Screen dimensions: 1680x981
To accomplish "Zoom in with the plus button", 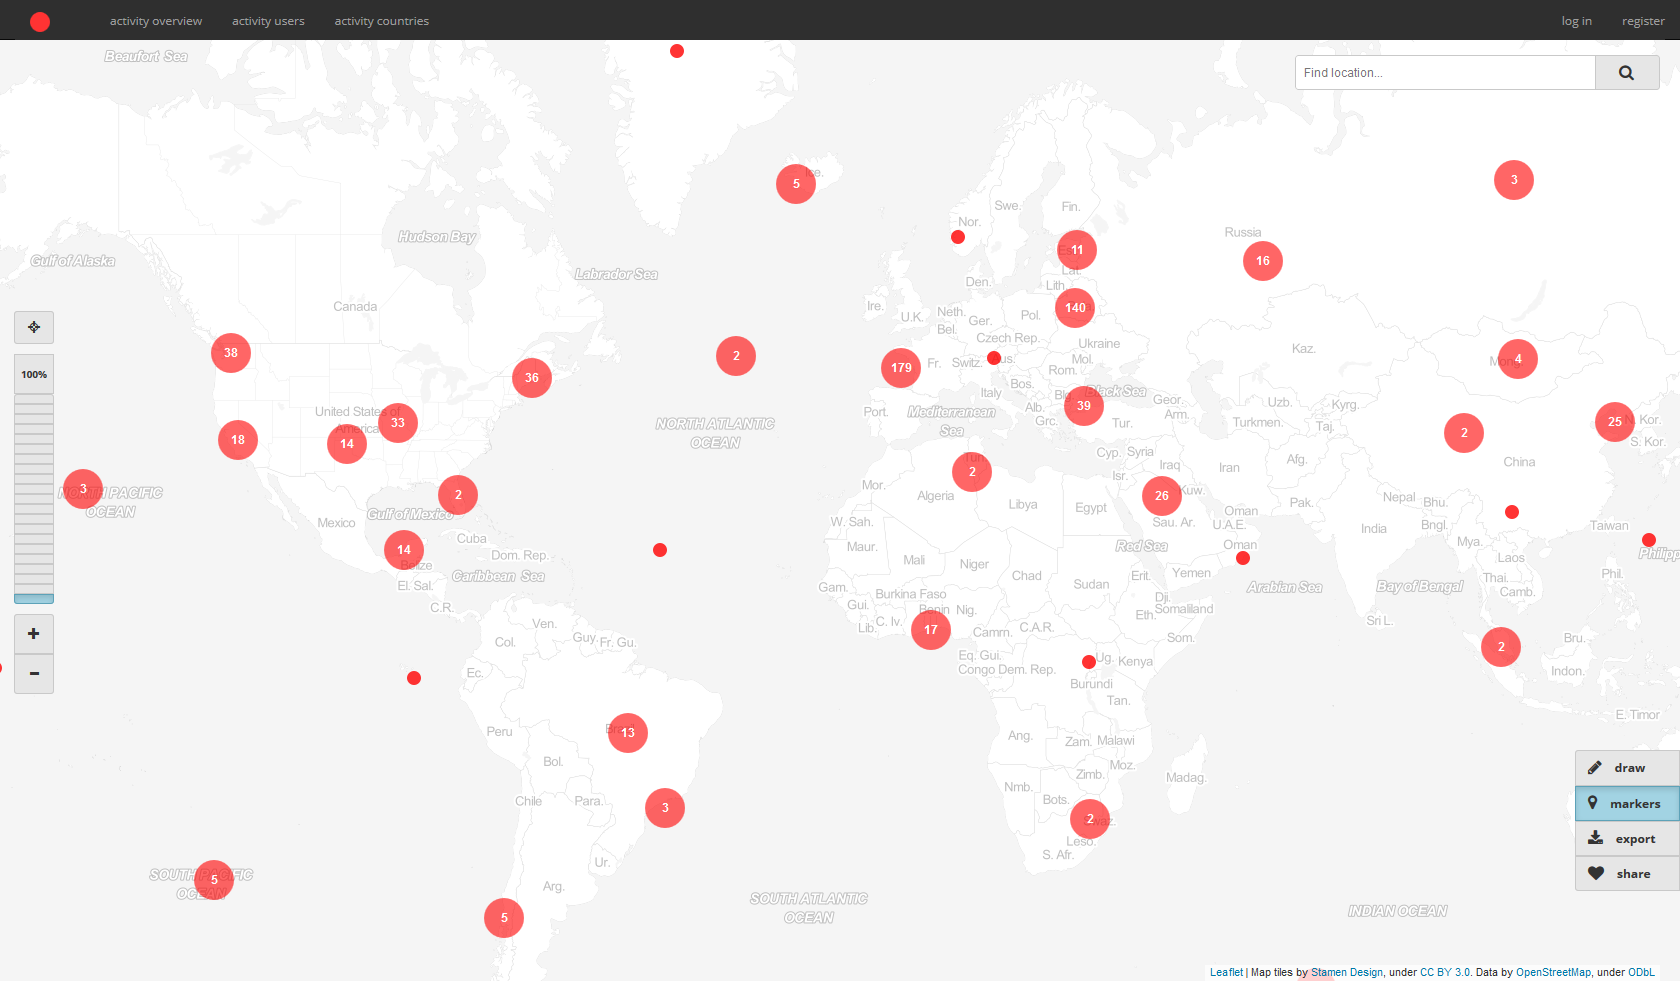I will [33, 633].
